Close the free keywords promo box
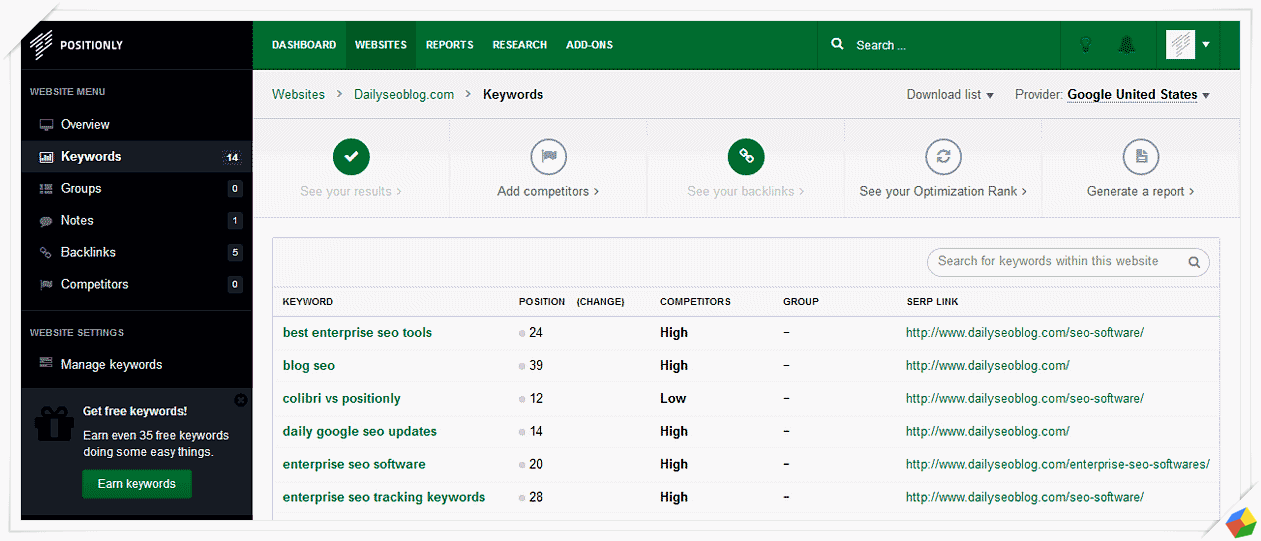Viewport: 1261px width, 541px height. (240, 400)
